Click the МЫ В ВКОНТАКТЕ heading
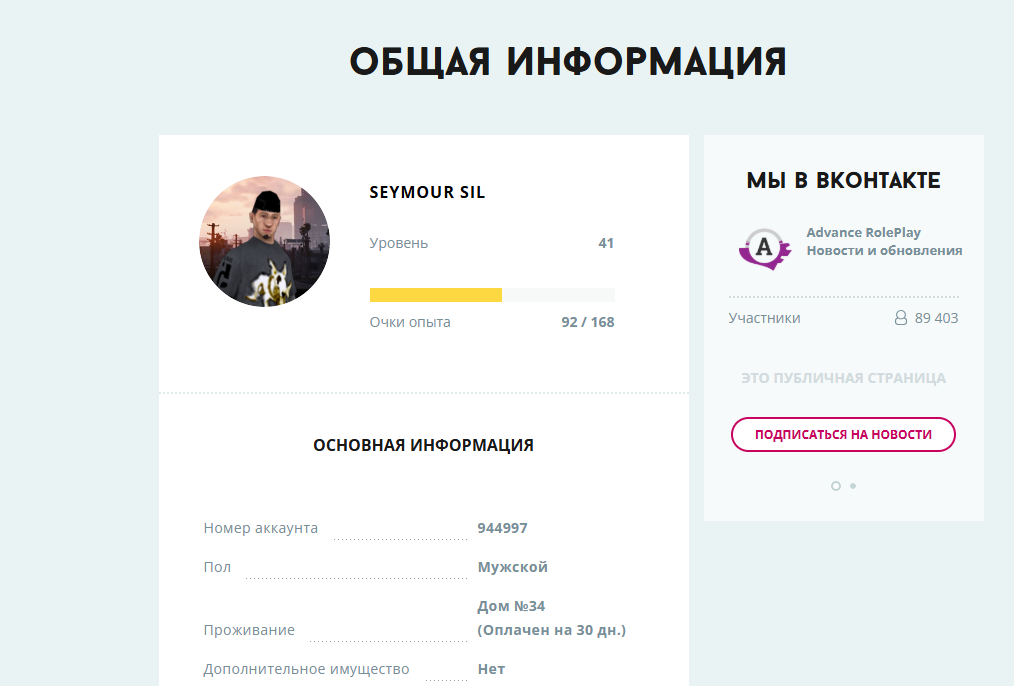The height and width of the screenshot is (686, 1014). 843,180
